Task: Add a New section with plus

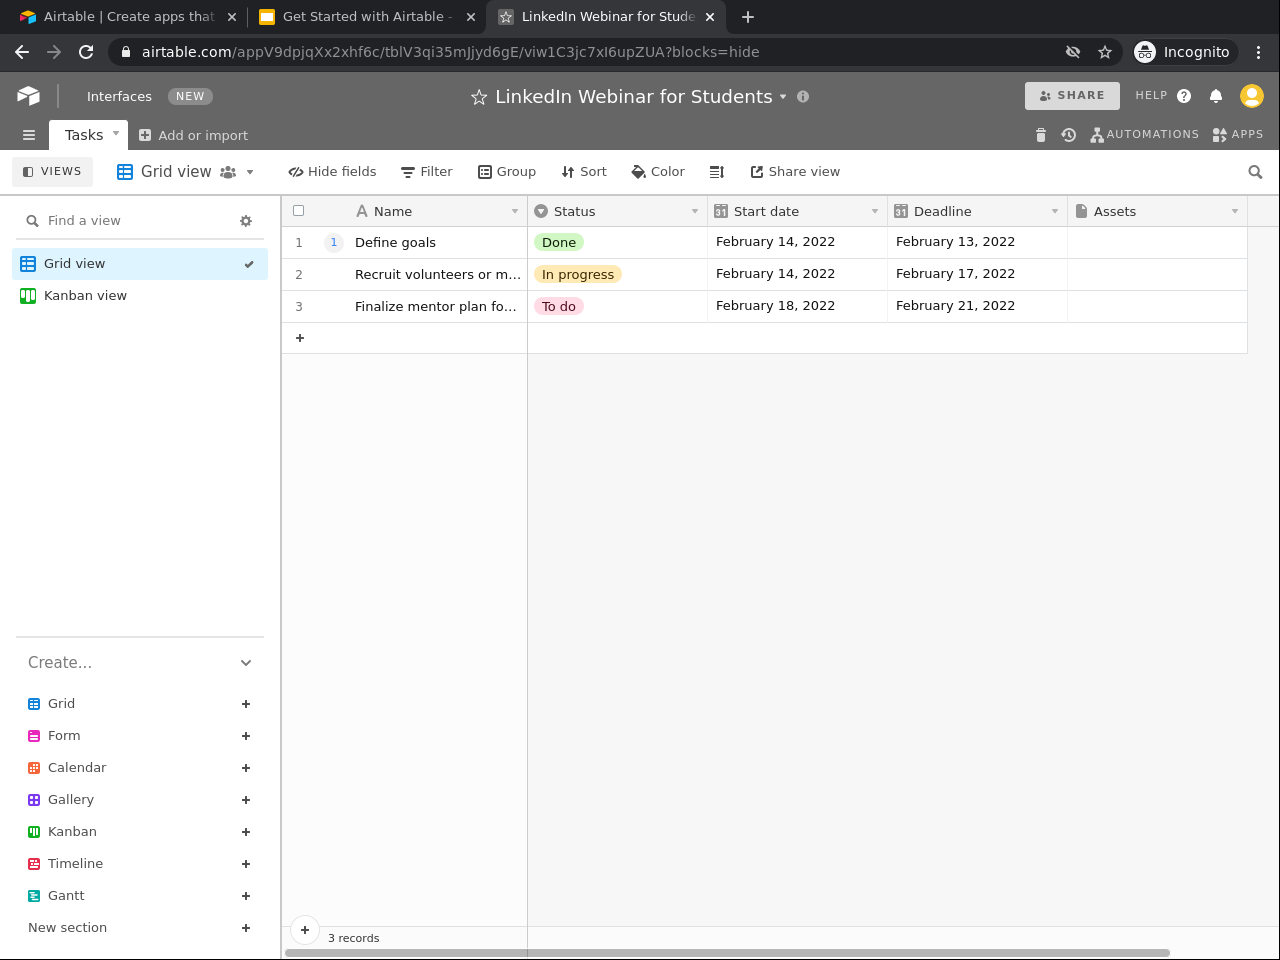Action: (x=246, y=928)
